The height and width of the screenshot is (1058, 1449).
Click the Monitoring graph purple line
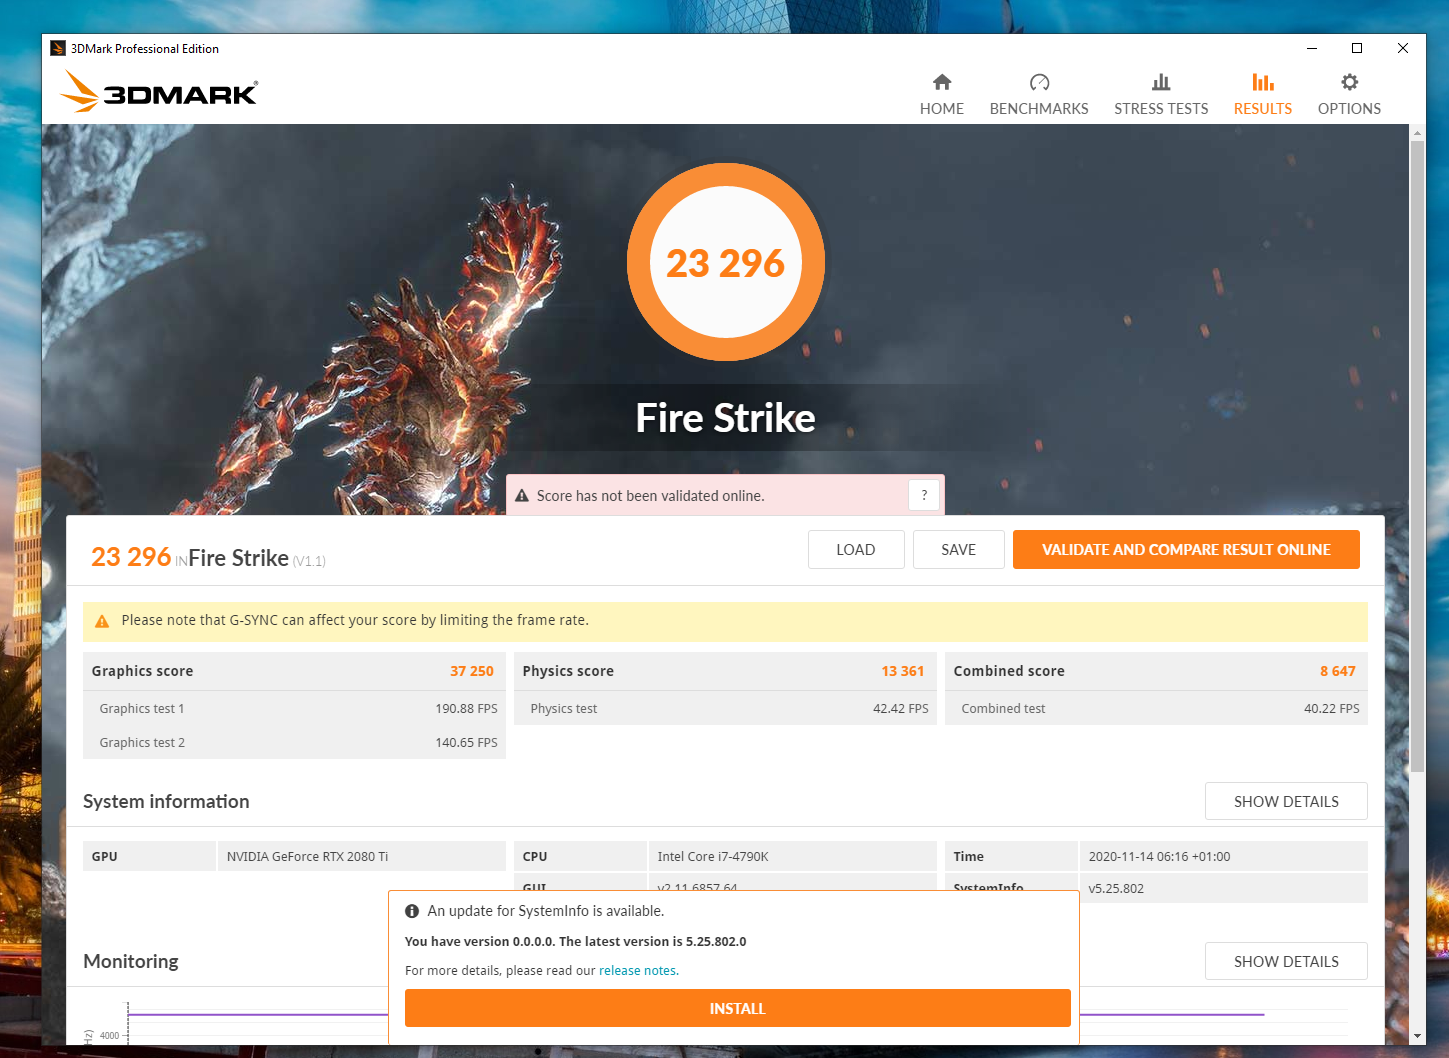click(x=258, y=1014)
